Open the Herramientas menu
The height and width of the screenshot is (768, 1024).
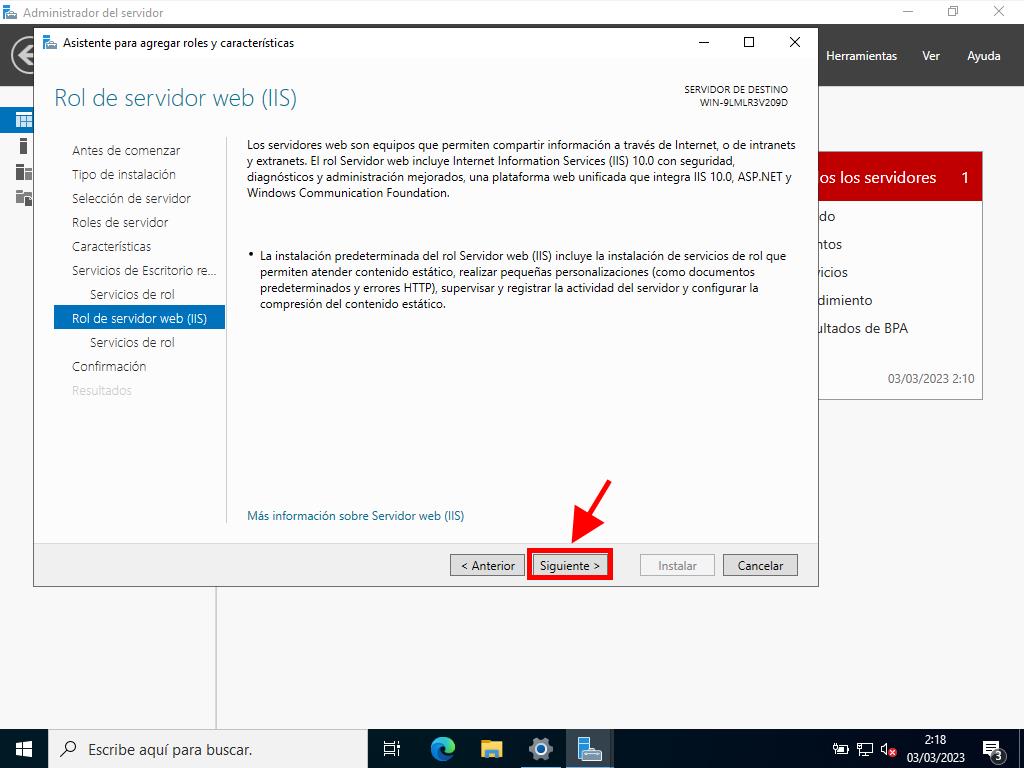pyautogui.click(x=861, y=56)
